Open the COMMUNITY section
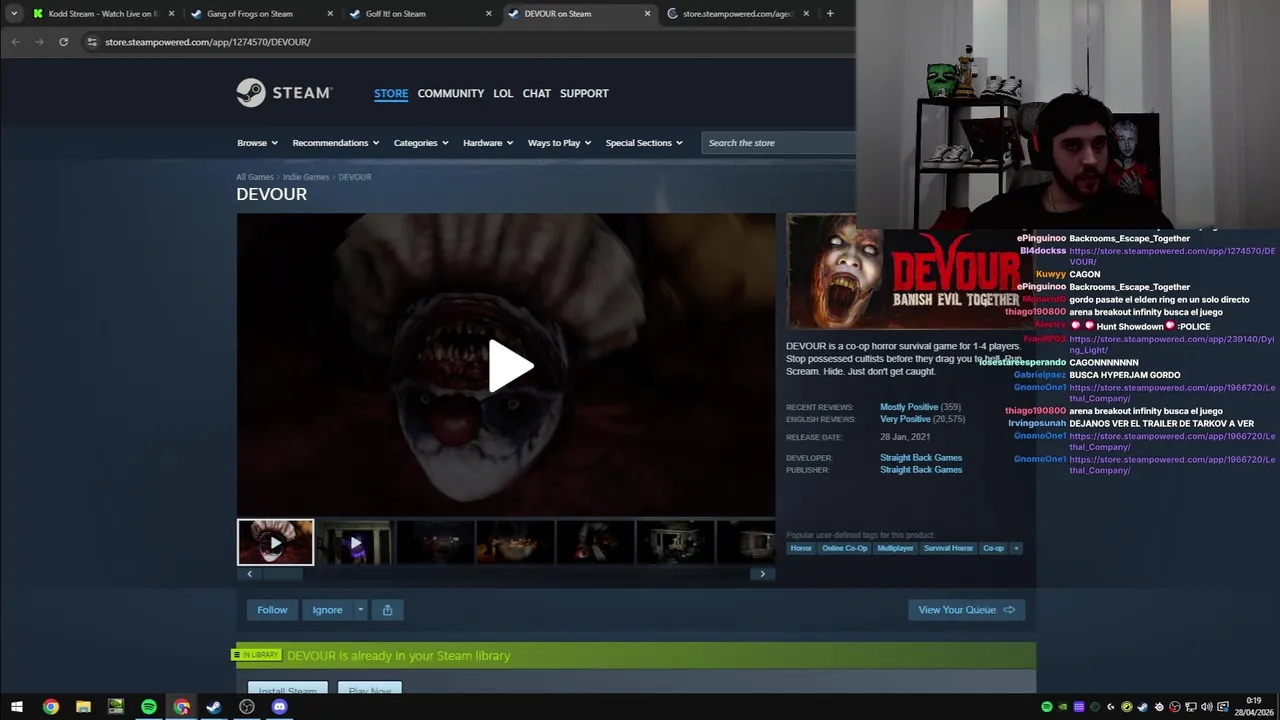The image size is (1280, 720). 451,93
